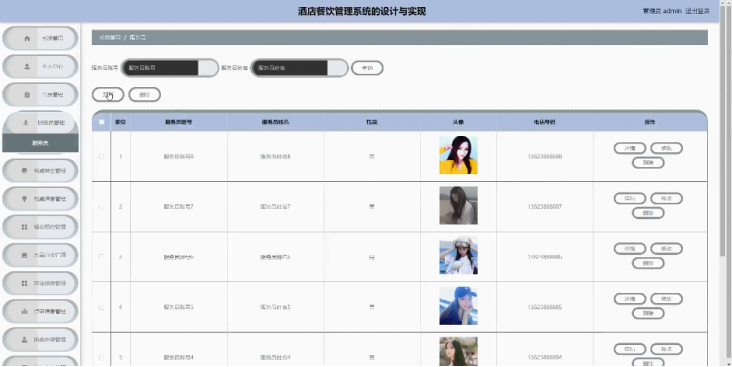This screenshot has width=732, height=367.
Task: Click 删除 in table row 3
Action: click(x=648, y=263)
